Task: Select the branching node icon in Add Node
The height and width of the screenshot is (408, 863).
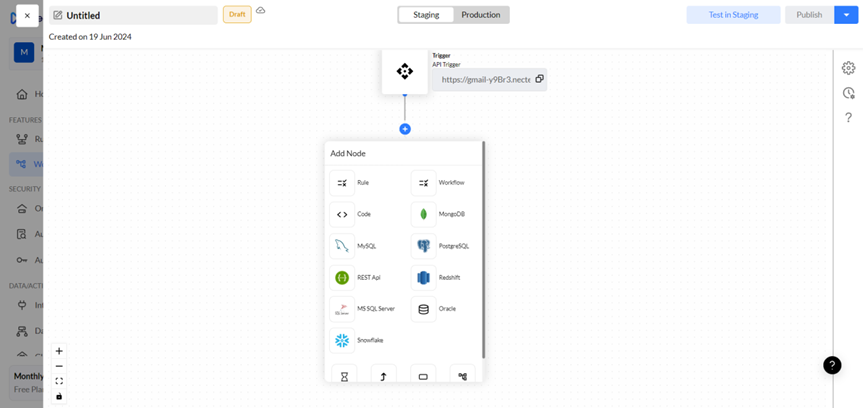Action: pos(463,374)
